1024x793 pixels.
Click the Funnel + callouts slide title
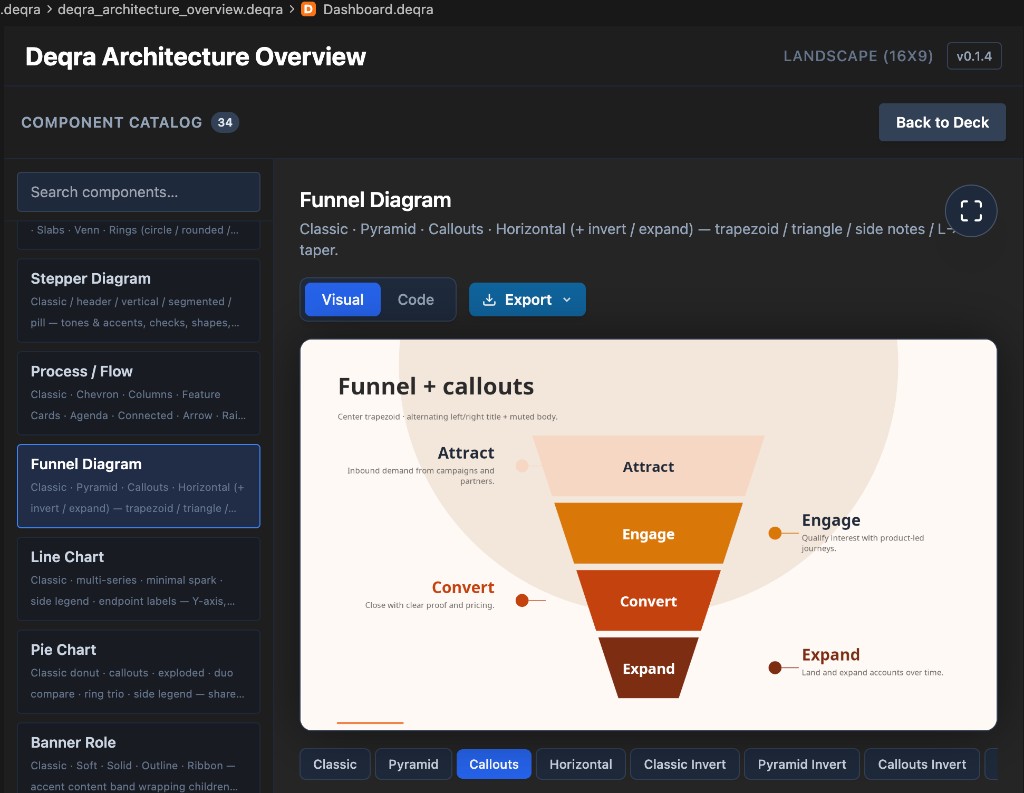coord(436,386)
